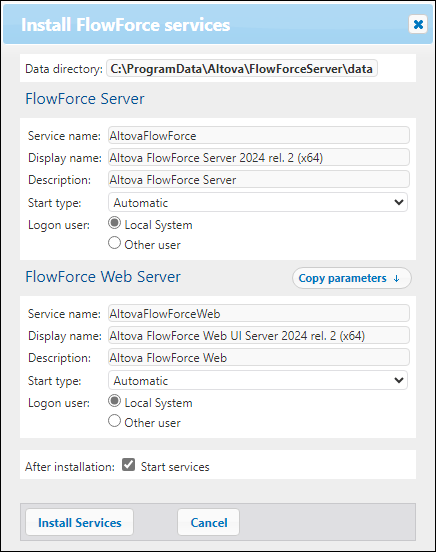Click the Altova FlowForce Server description field
The image size is (436, 552).
259,180
